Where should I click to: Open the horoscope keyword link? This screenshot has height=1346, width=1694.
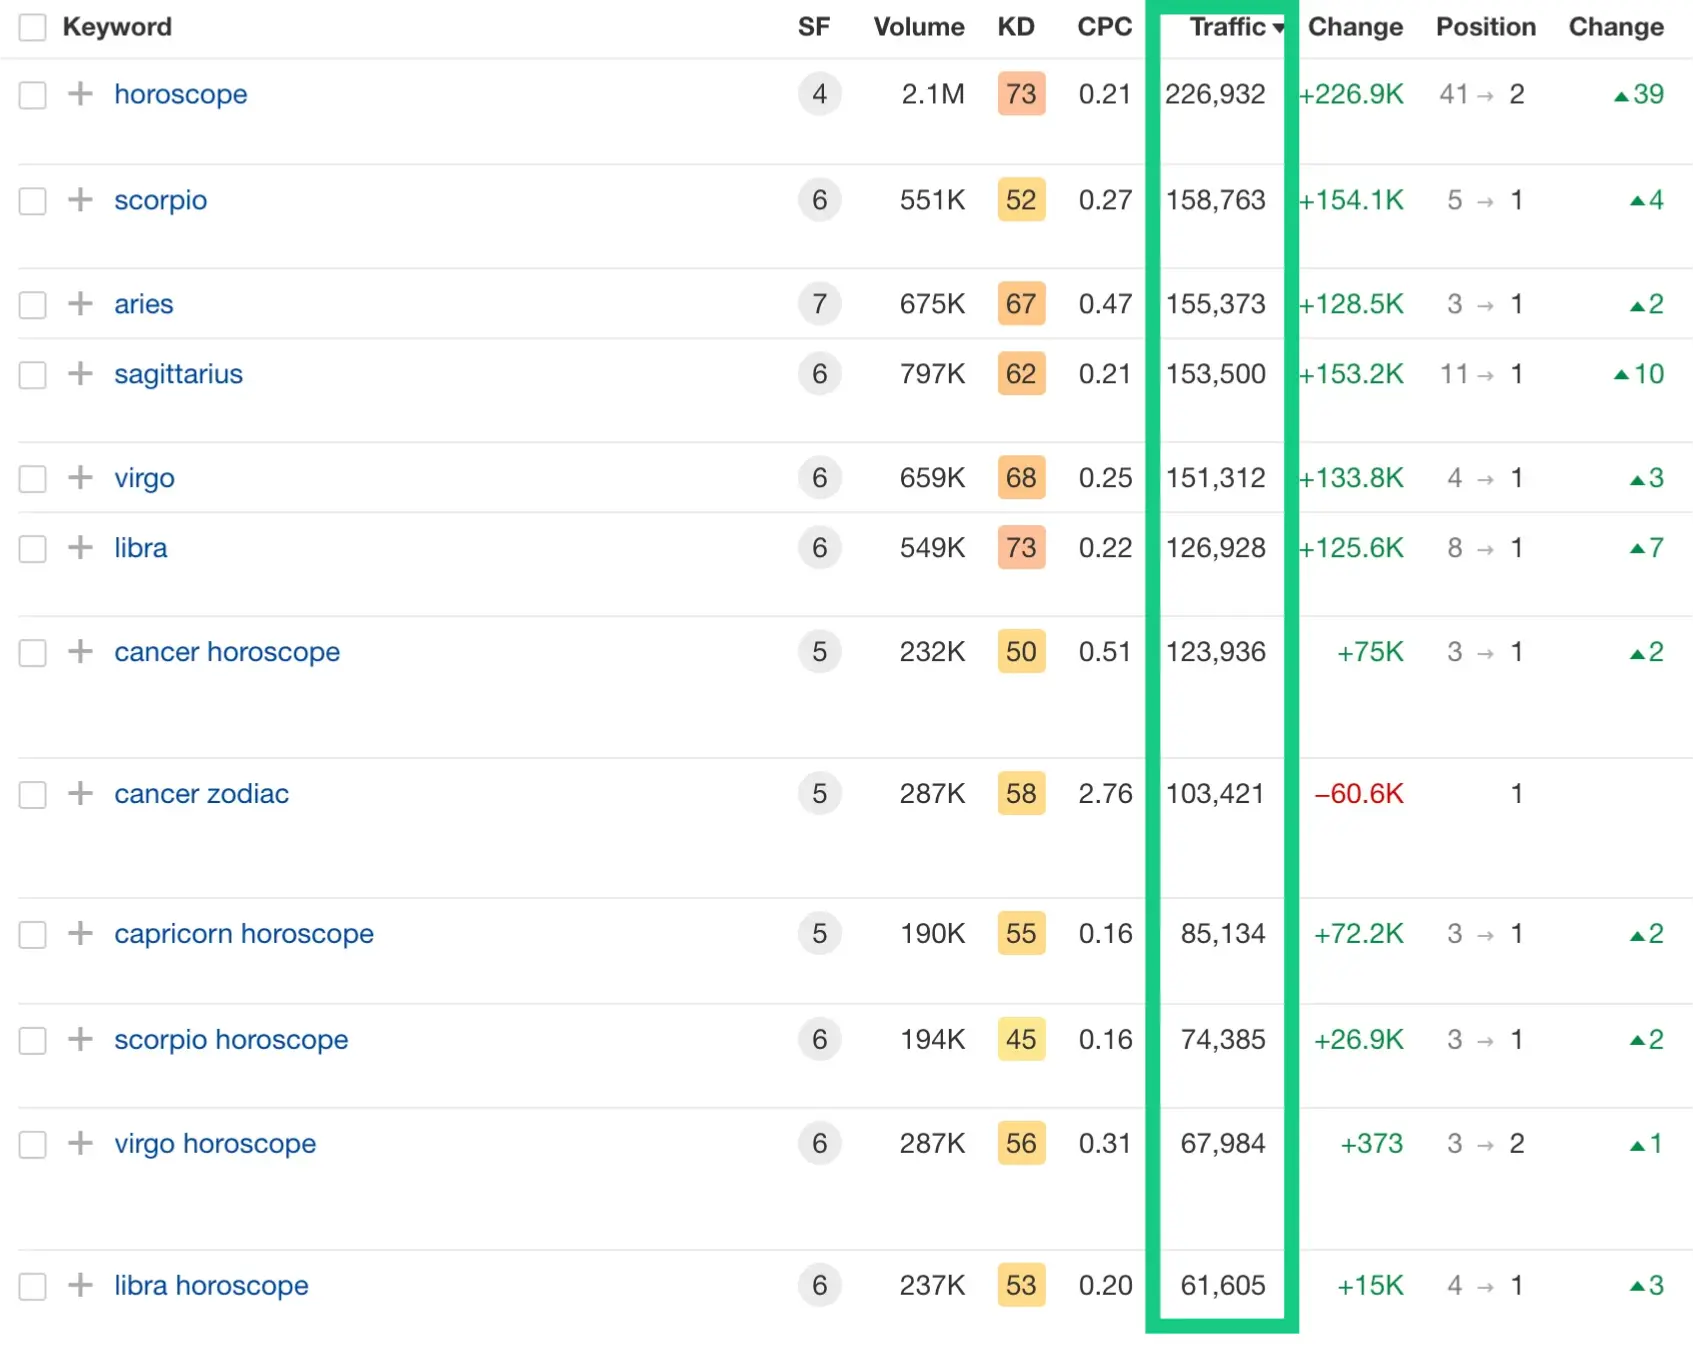coord(181,94)
